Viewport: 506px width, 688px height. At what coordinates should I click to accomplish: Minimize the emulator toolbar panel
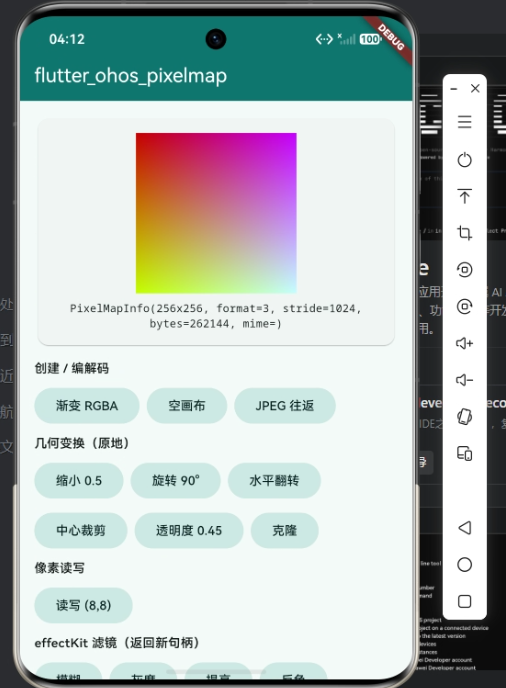pyautogui.click(x=454, y=89)
